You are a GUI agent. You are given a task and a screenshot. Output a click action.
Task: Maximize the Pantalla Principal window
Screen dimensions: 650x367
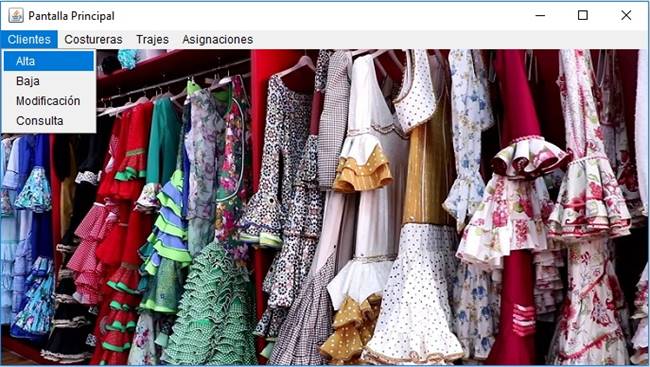[583, 16]
